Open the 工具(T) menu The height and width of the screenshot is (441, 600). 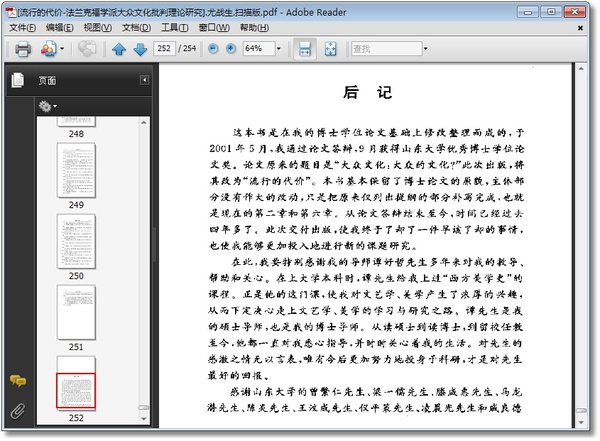click(x=174, y=28)
